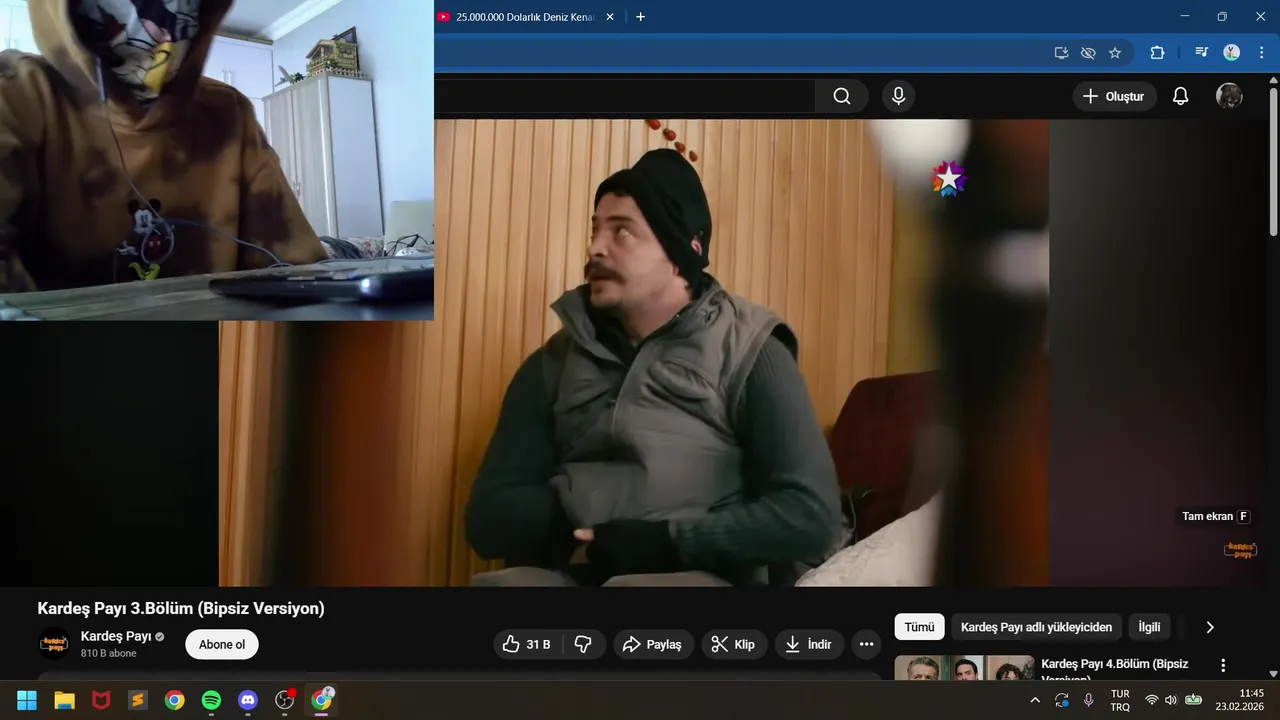The width and height of the screenshot is (1280, 720).
Task: Open Chrome three-dot menu
Action: click(1261, 52)
